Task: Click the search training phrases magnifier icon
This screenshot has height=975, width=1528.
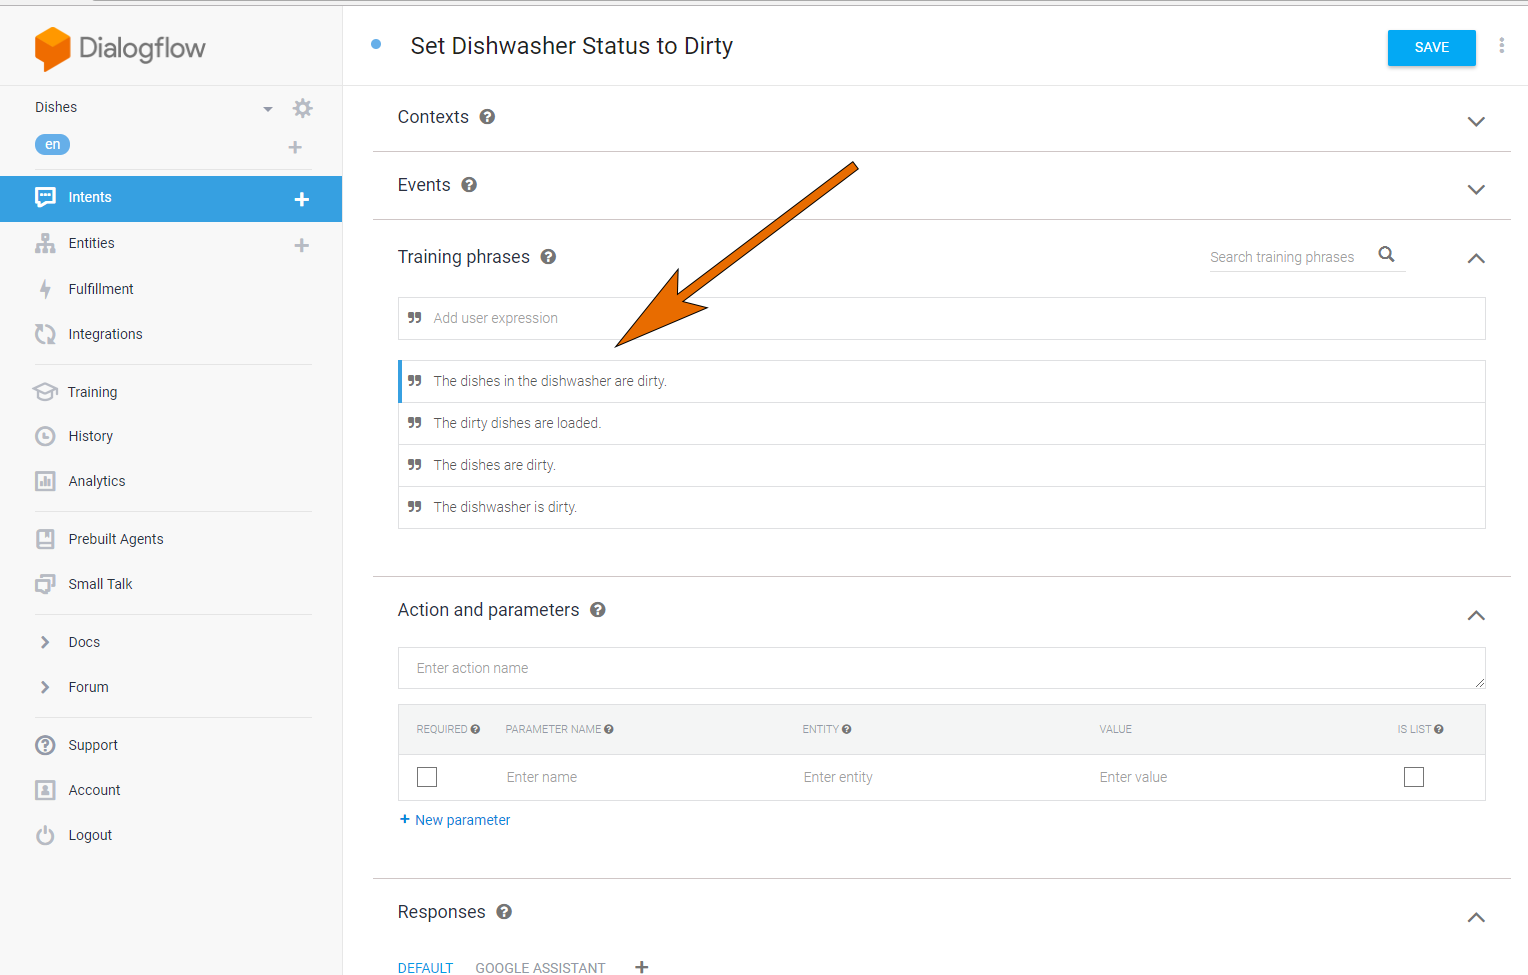Action: pyautogui.click(x=1386, y=254)
